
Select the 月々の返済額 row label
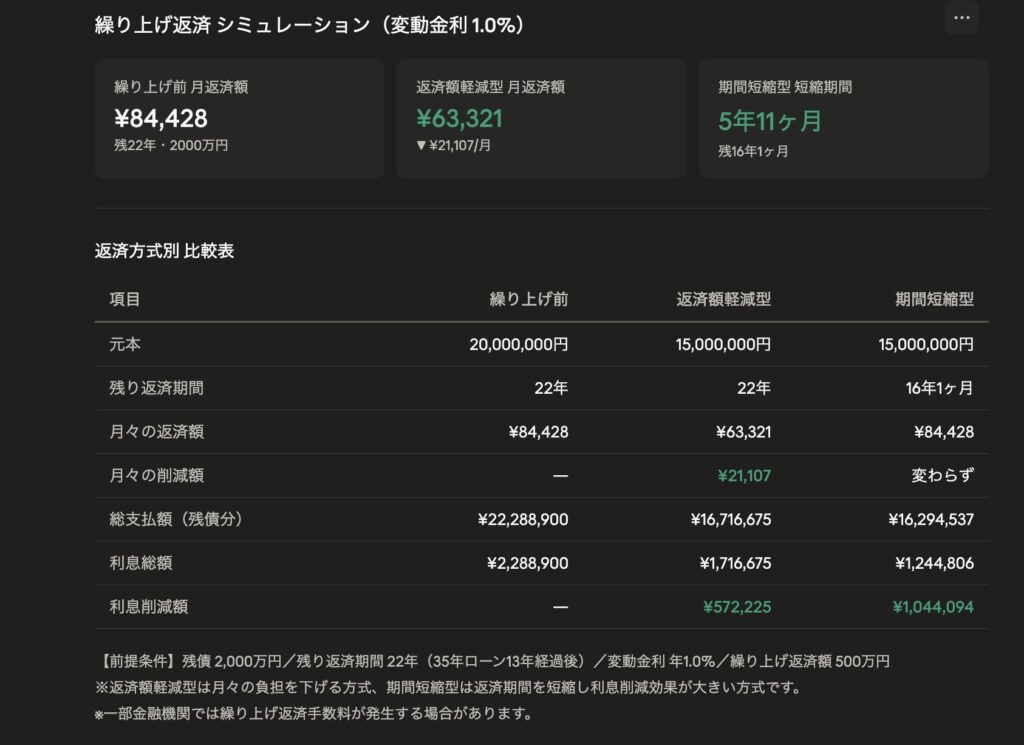157,432
